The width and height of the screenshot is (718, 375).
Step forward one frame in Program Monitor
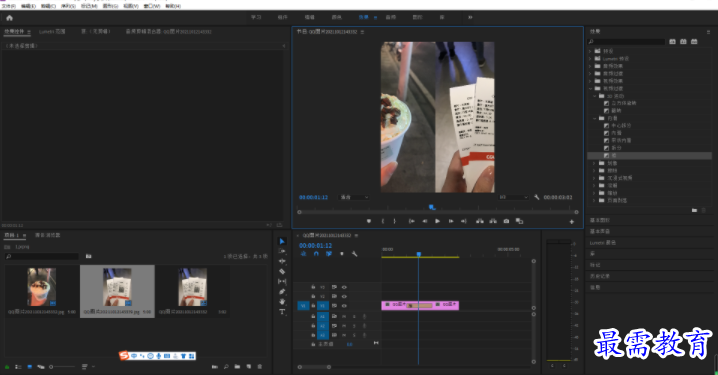(x=451, y=221)
